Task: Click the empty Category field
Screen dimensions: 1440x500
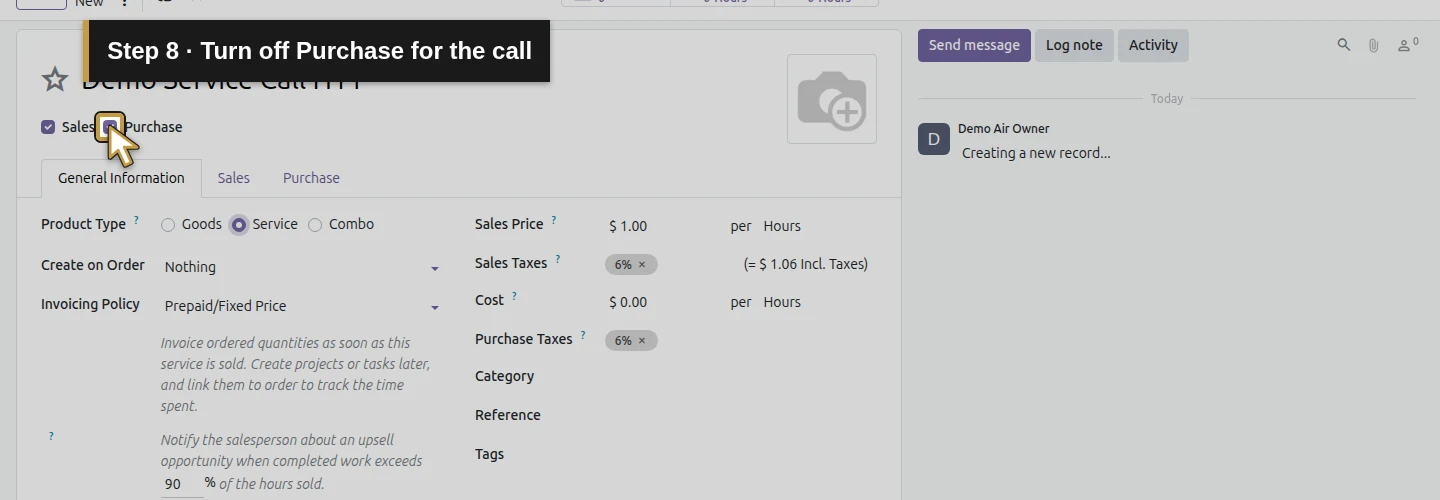Action: point(740,377)
